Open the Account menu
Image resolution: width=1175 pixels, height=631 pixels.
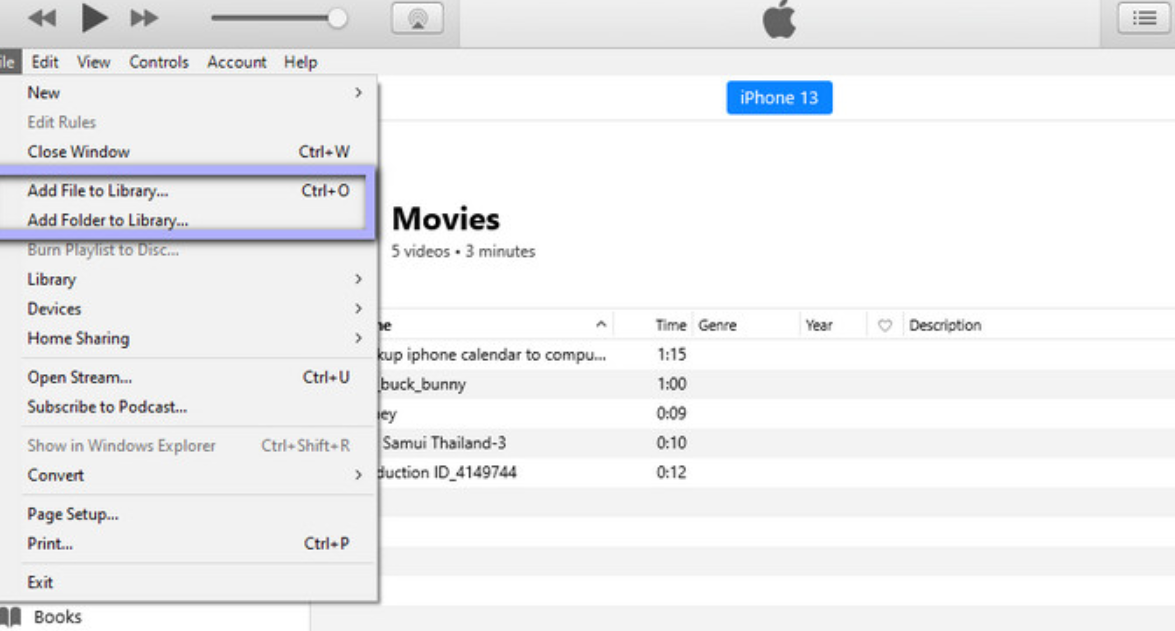pyautogui.click(x=237, y=62)
